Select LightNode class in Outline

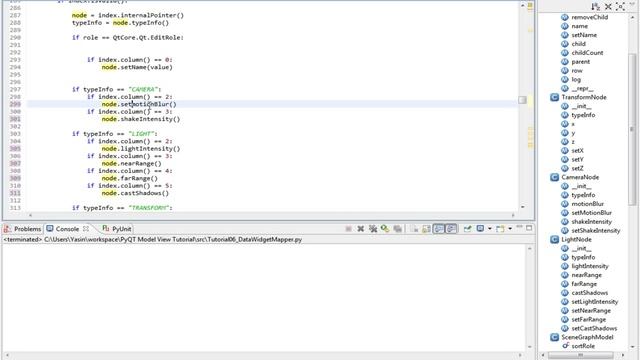pyautogui.click(x=576, y=240)
